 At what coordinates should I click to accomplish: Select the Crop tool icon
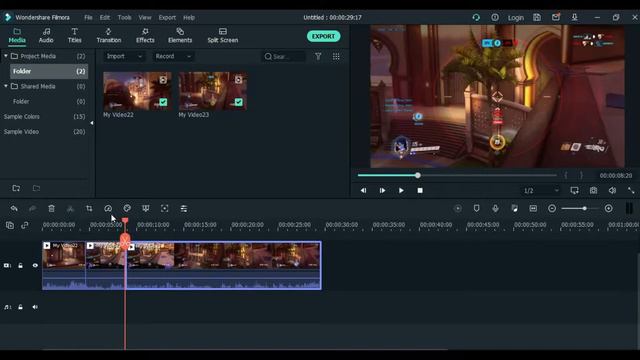[89, 209]
